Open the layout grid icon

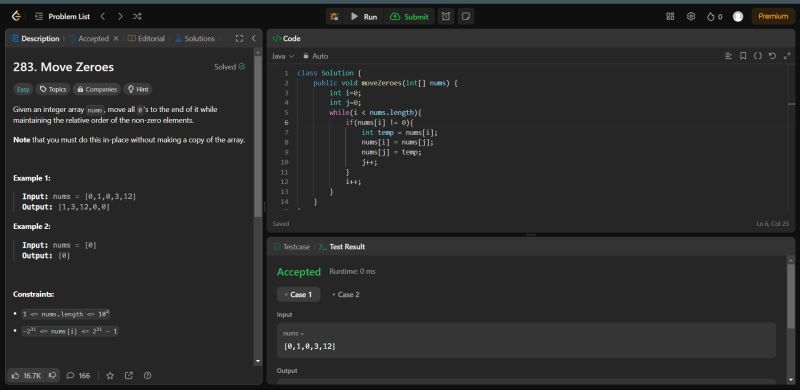tap(670, 16)
